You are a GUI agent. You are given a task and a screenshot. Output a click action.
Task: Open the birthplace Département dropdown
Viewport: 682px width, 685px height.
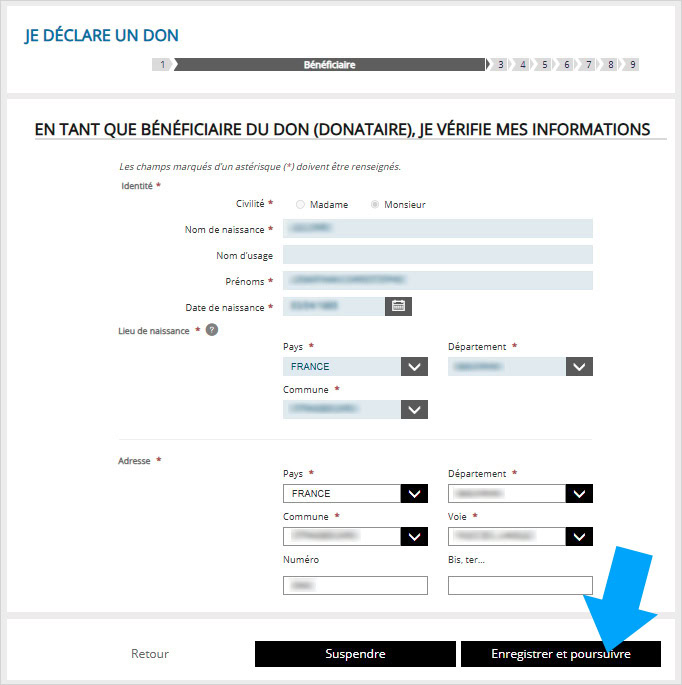pyautogui.click(x=520, y=366)
